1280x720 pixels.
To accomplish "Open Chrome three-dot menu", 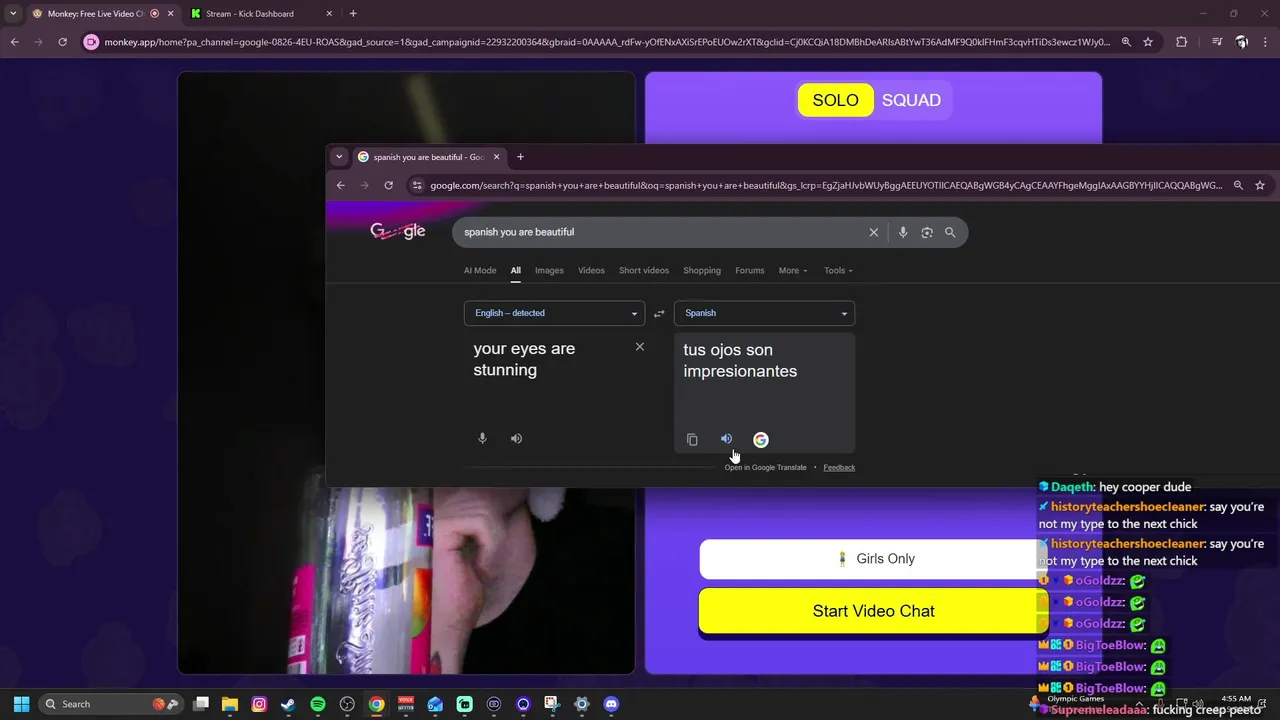I will pos(1266,42).
